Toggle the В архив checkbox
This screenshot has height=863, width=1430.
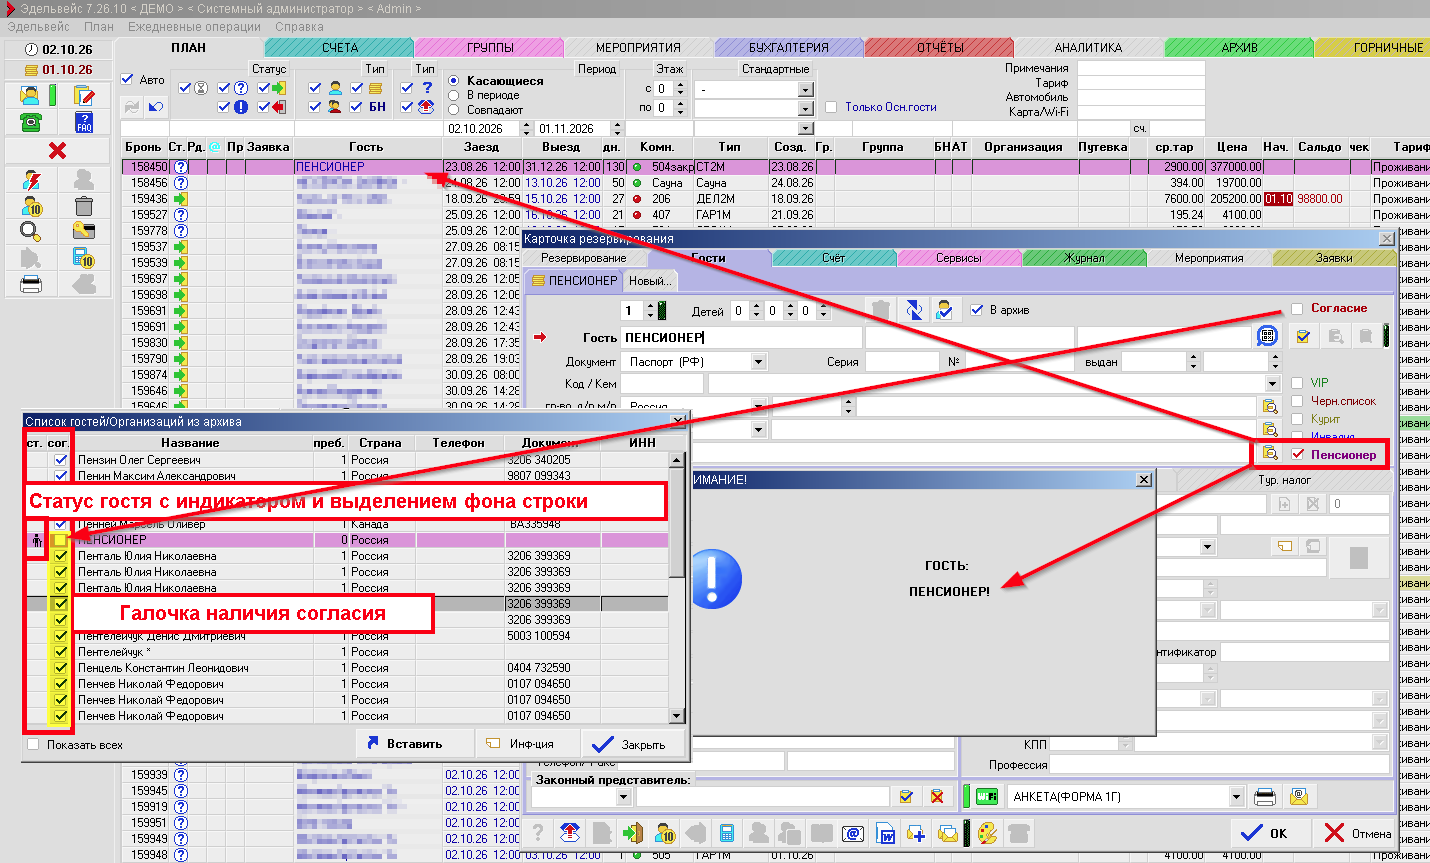(x=977, y=310)
